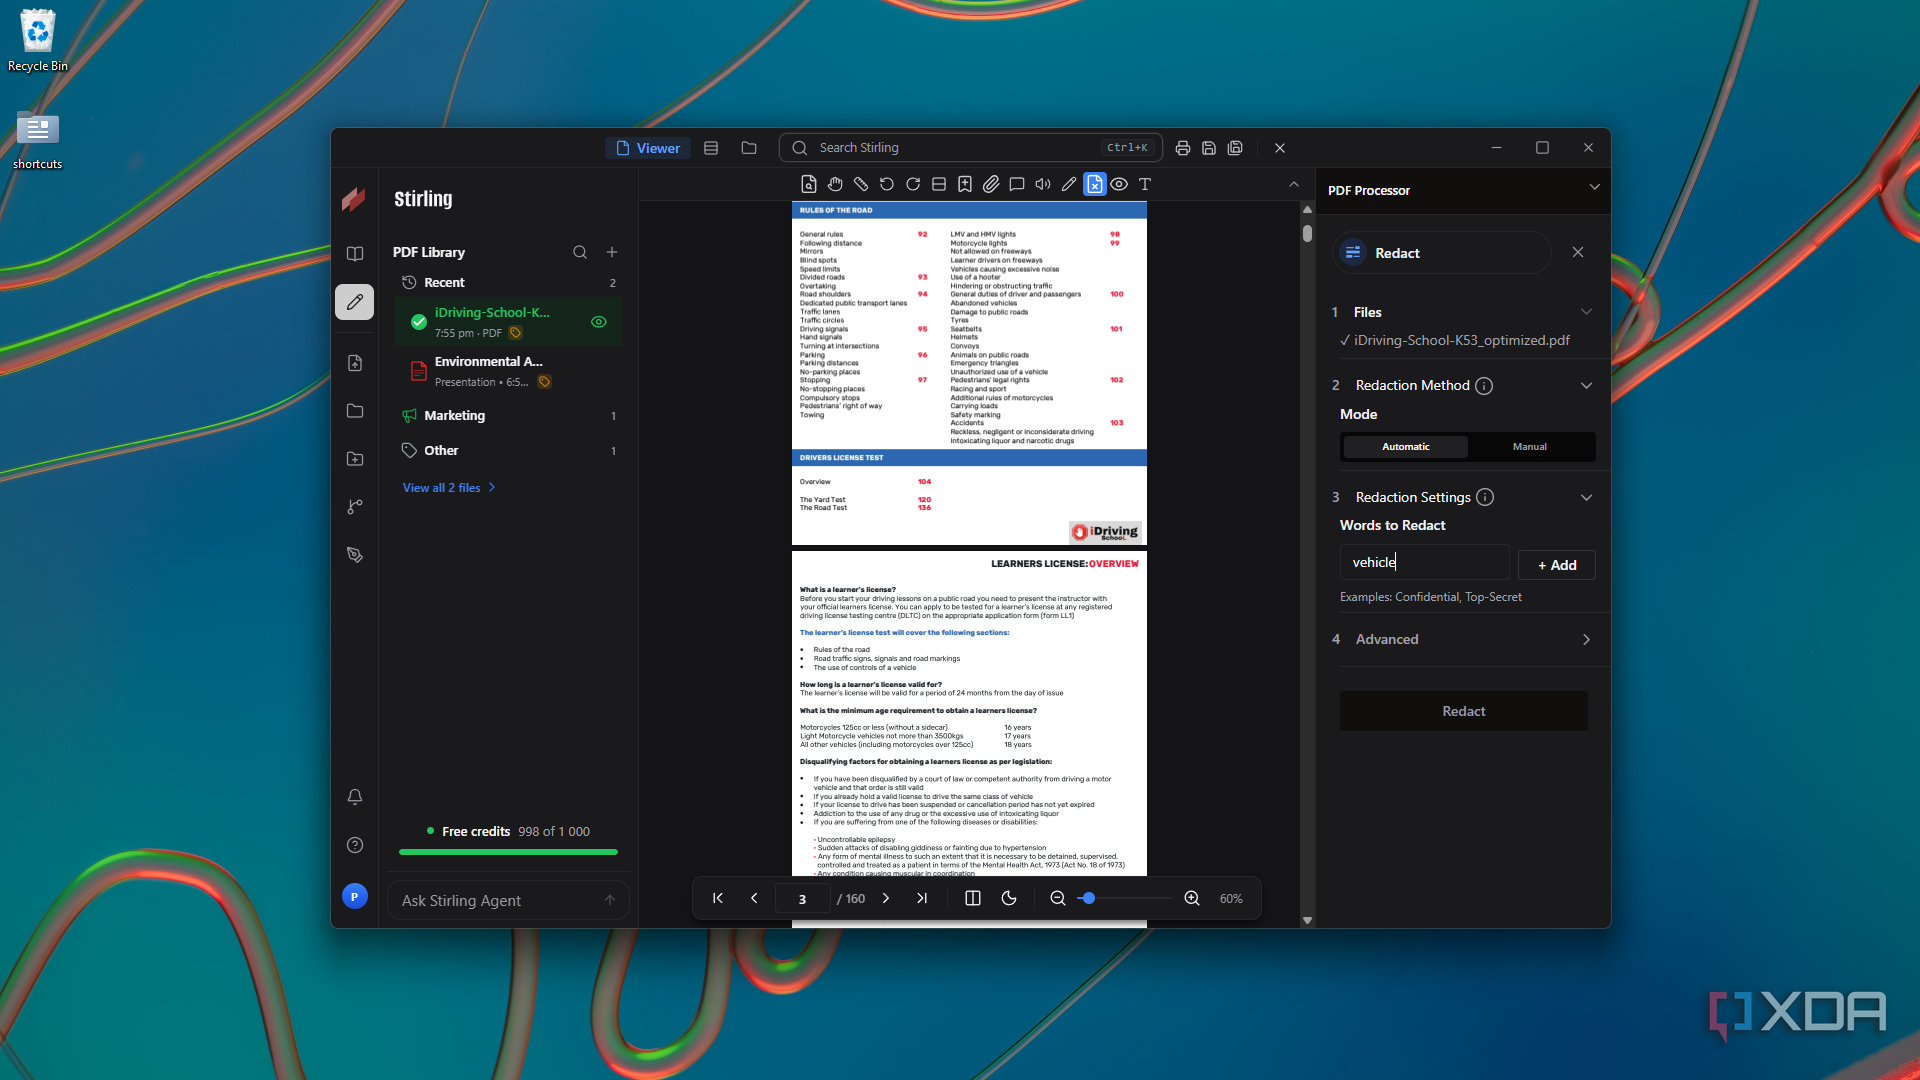Screen dimensions: 1920x1080
Task: Click the page layout split tool
Action: click(x=939, y=184)
